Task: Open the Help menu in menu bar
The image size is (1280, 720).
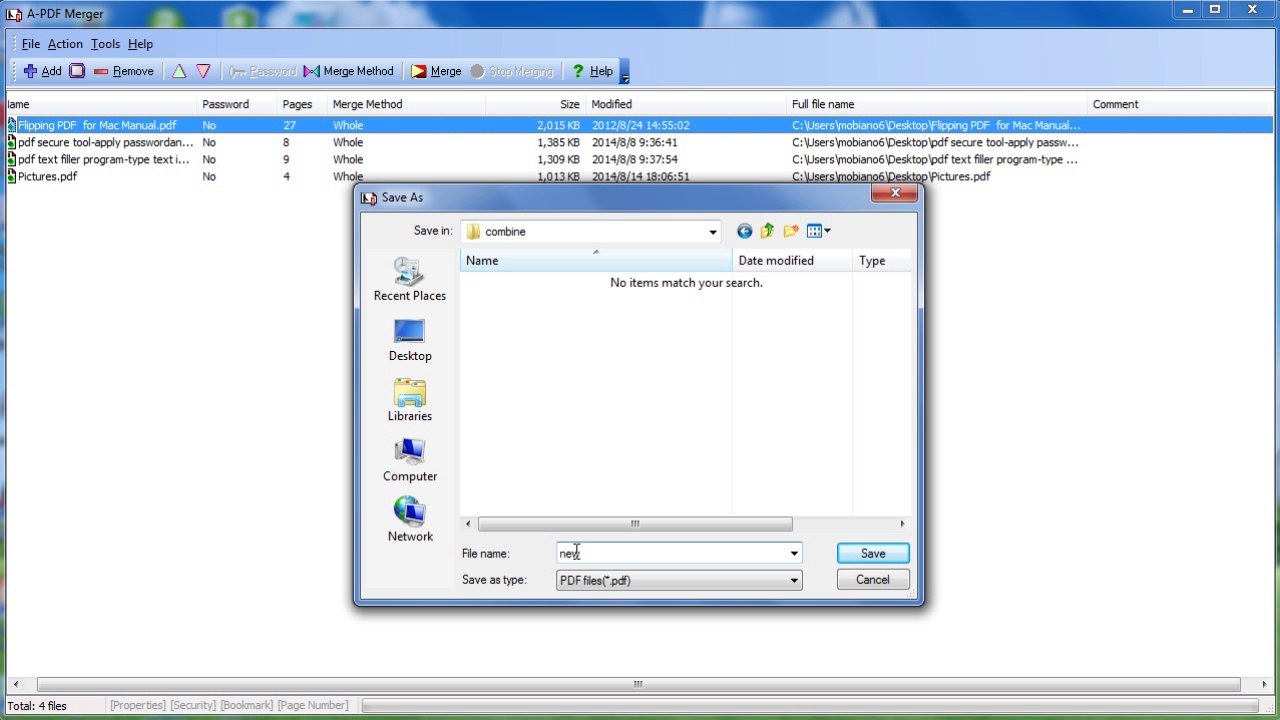Action: point(140,44)
